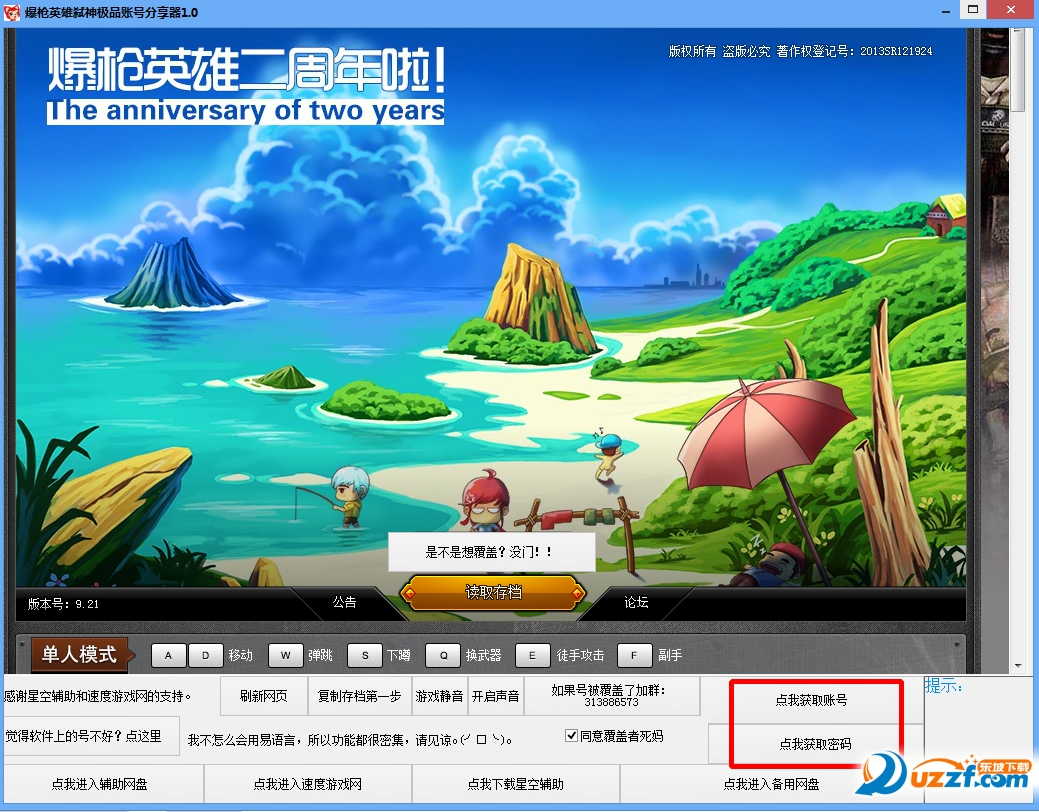
Task: Click the 著作权登记号 copyright text
Action: [x=854, y=51]
